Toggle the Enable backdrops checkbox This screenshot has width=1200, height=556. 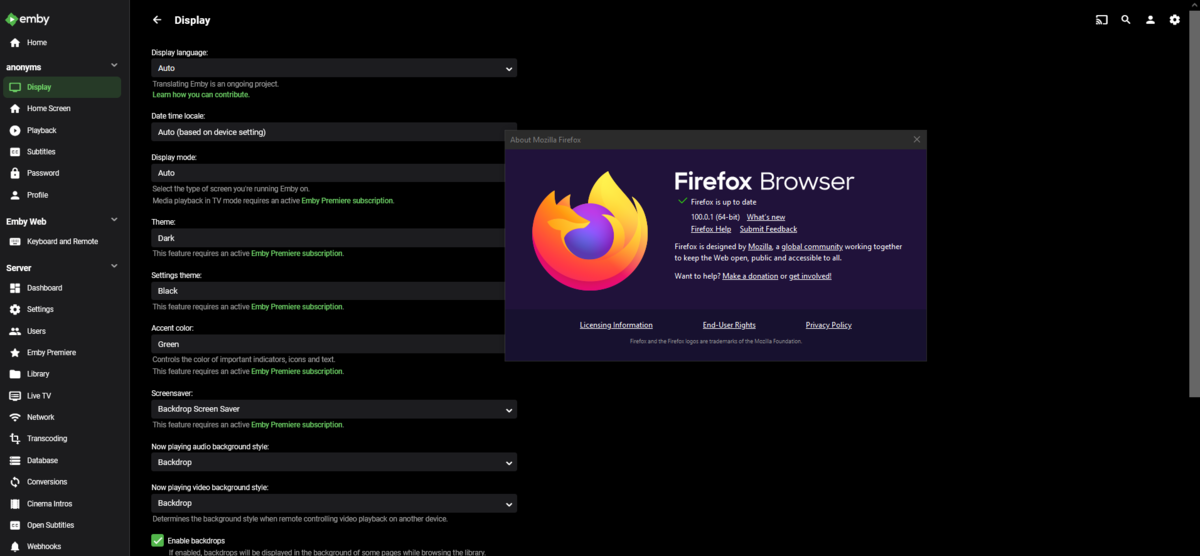158,541
